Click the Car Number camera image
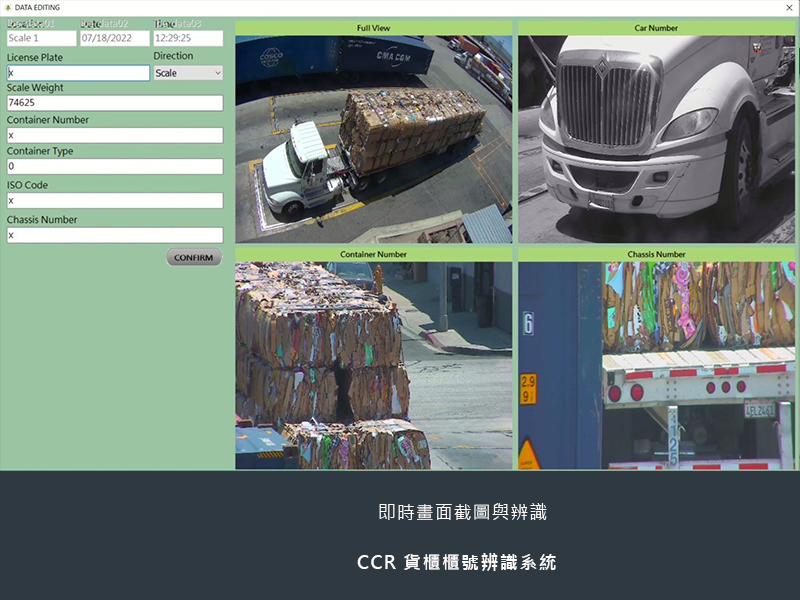The height and width of the screenshot is (600, 800). coord(658,135)
